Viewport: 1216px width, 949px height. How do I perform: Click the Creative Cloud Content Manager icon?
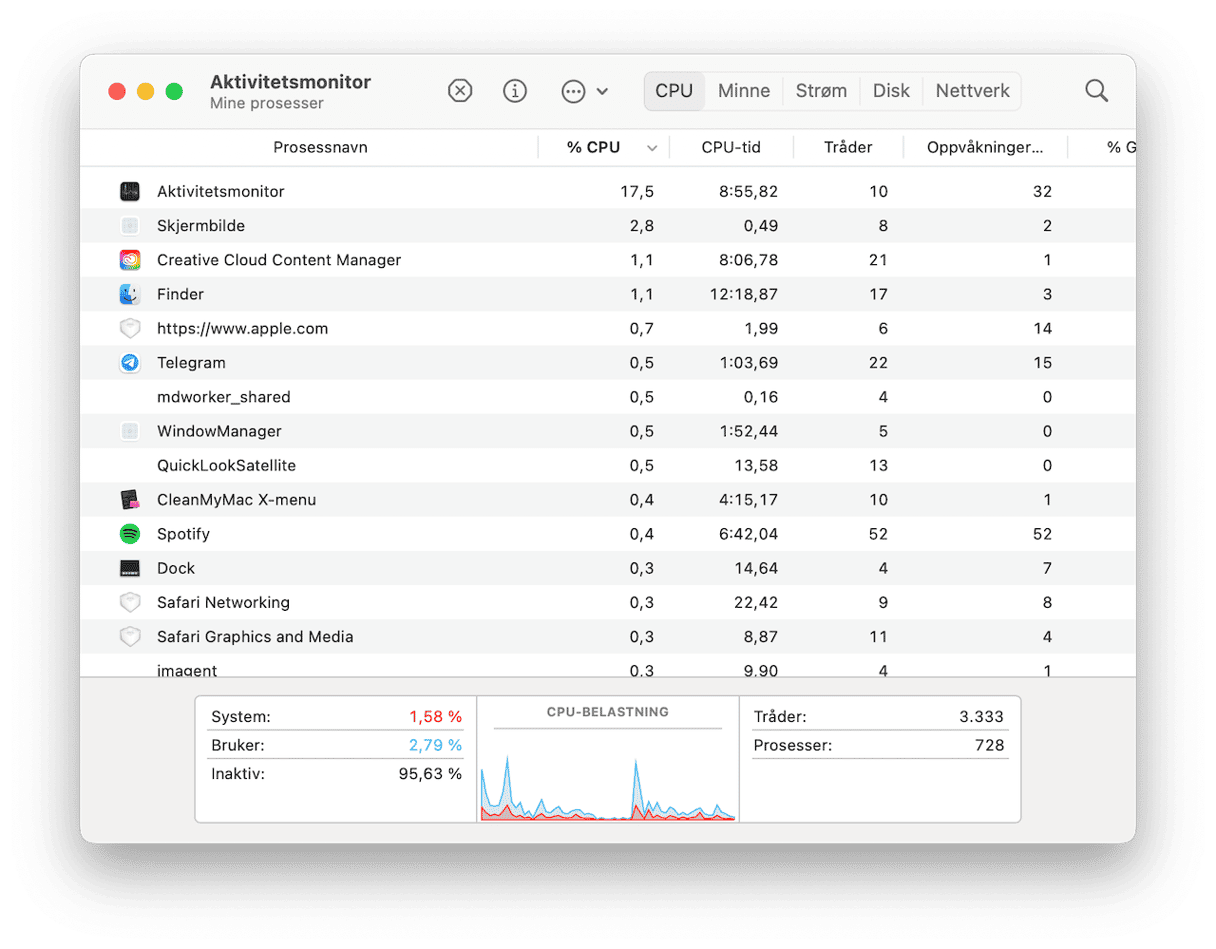click(x=129, y=260)
